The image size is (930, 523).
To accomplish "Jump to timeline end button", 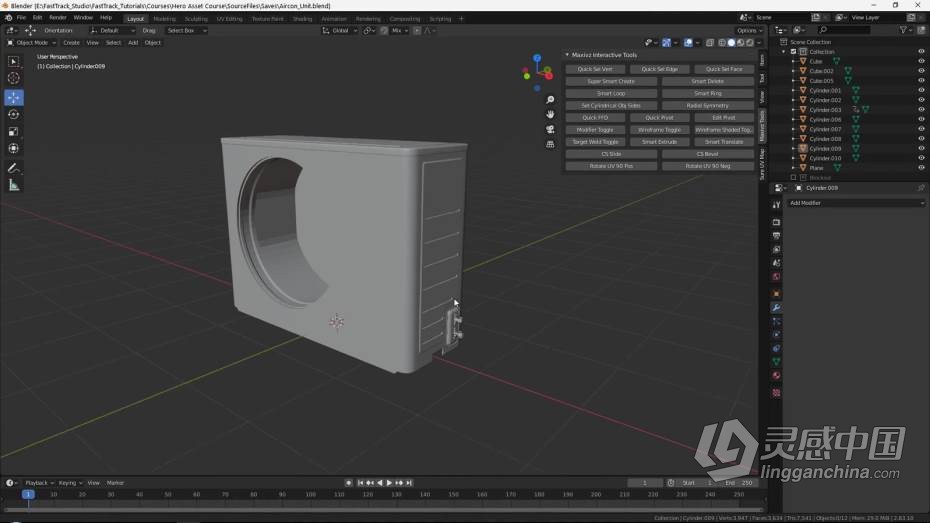I will (x=409, y=483).
